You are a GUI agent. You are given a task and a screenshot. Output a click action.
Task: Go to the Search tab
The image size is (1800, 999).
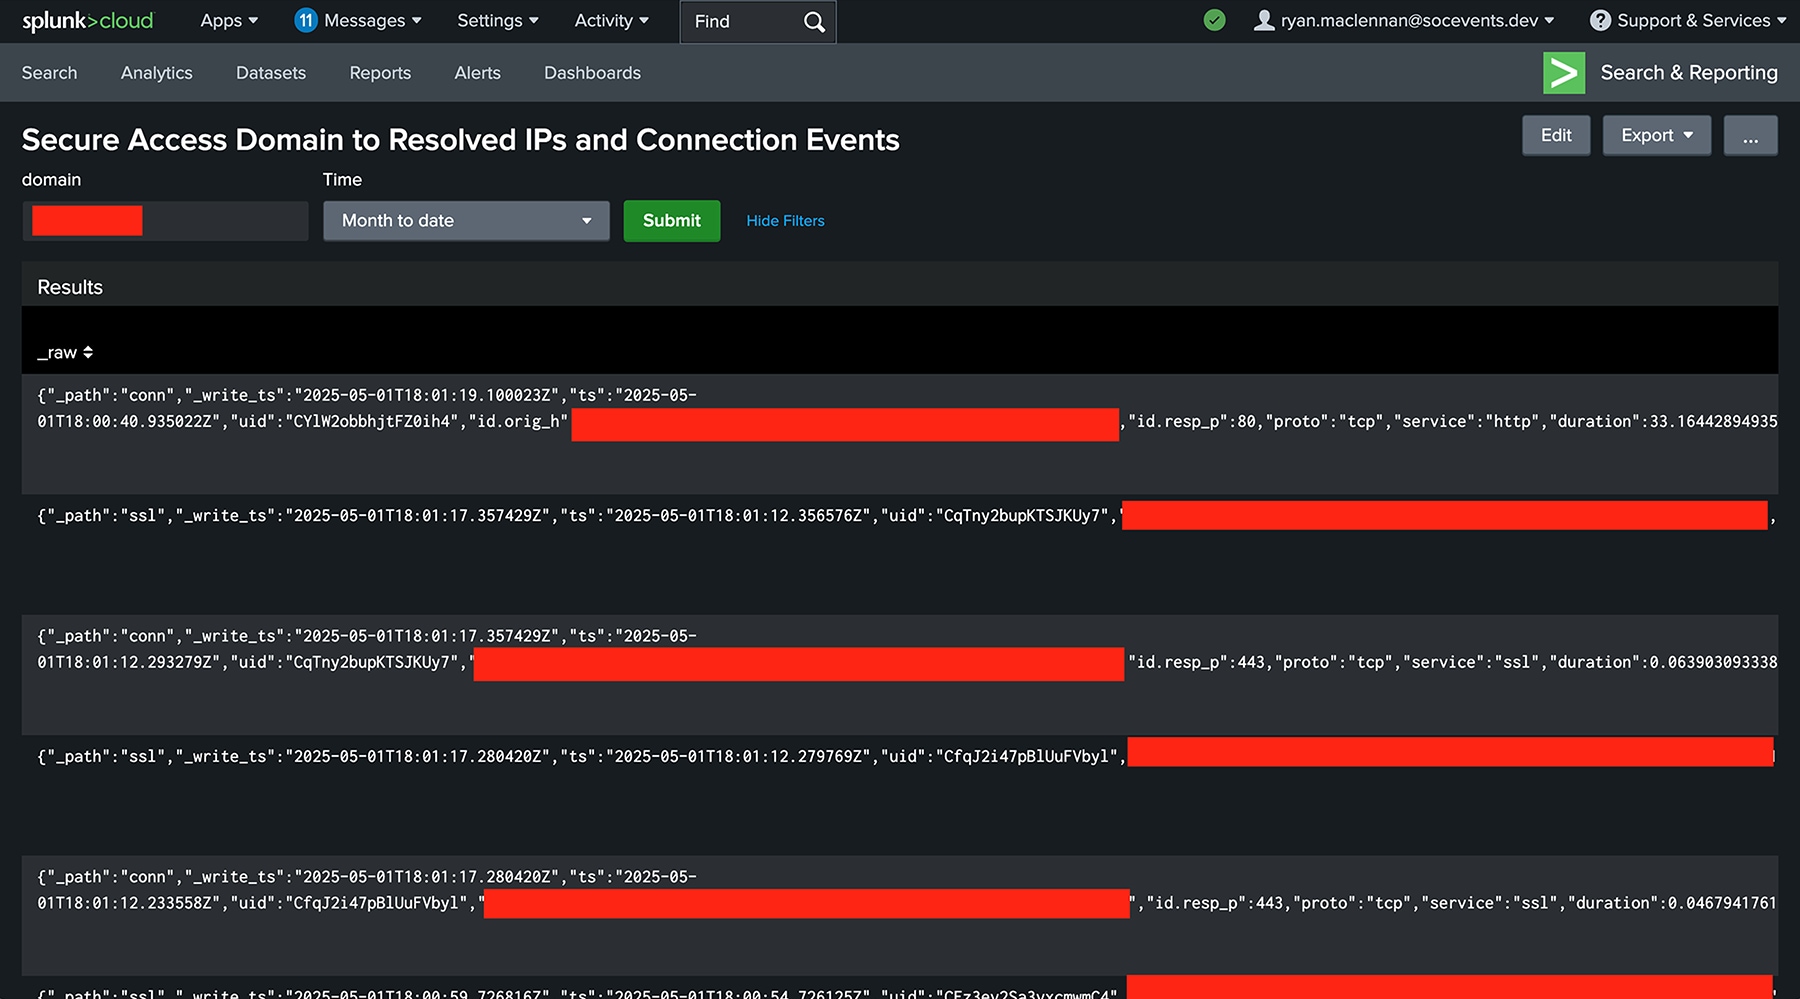click(x=49, y=73)
